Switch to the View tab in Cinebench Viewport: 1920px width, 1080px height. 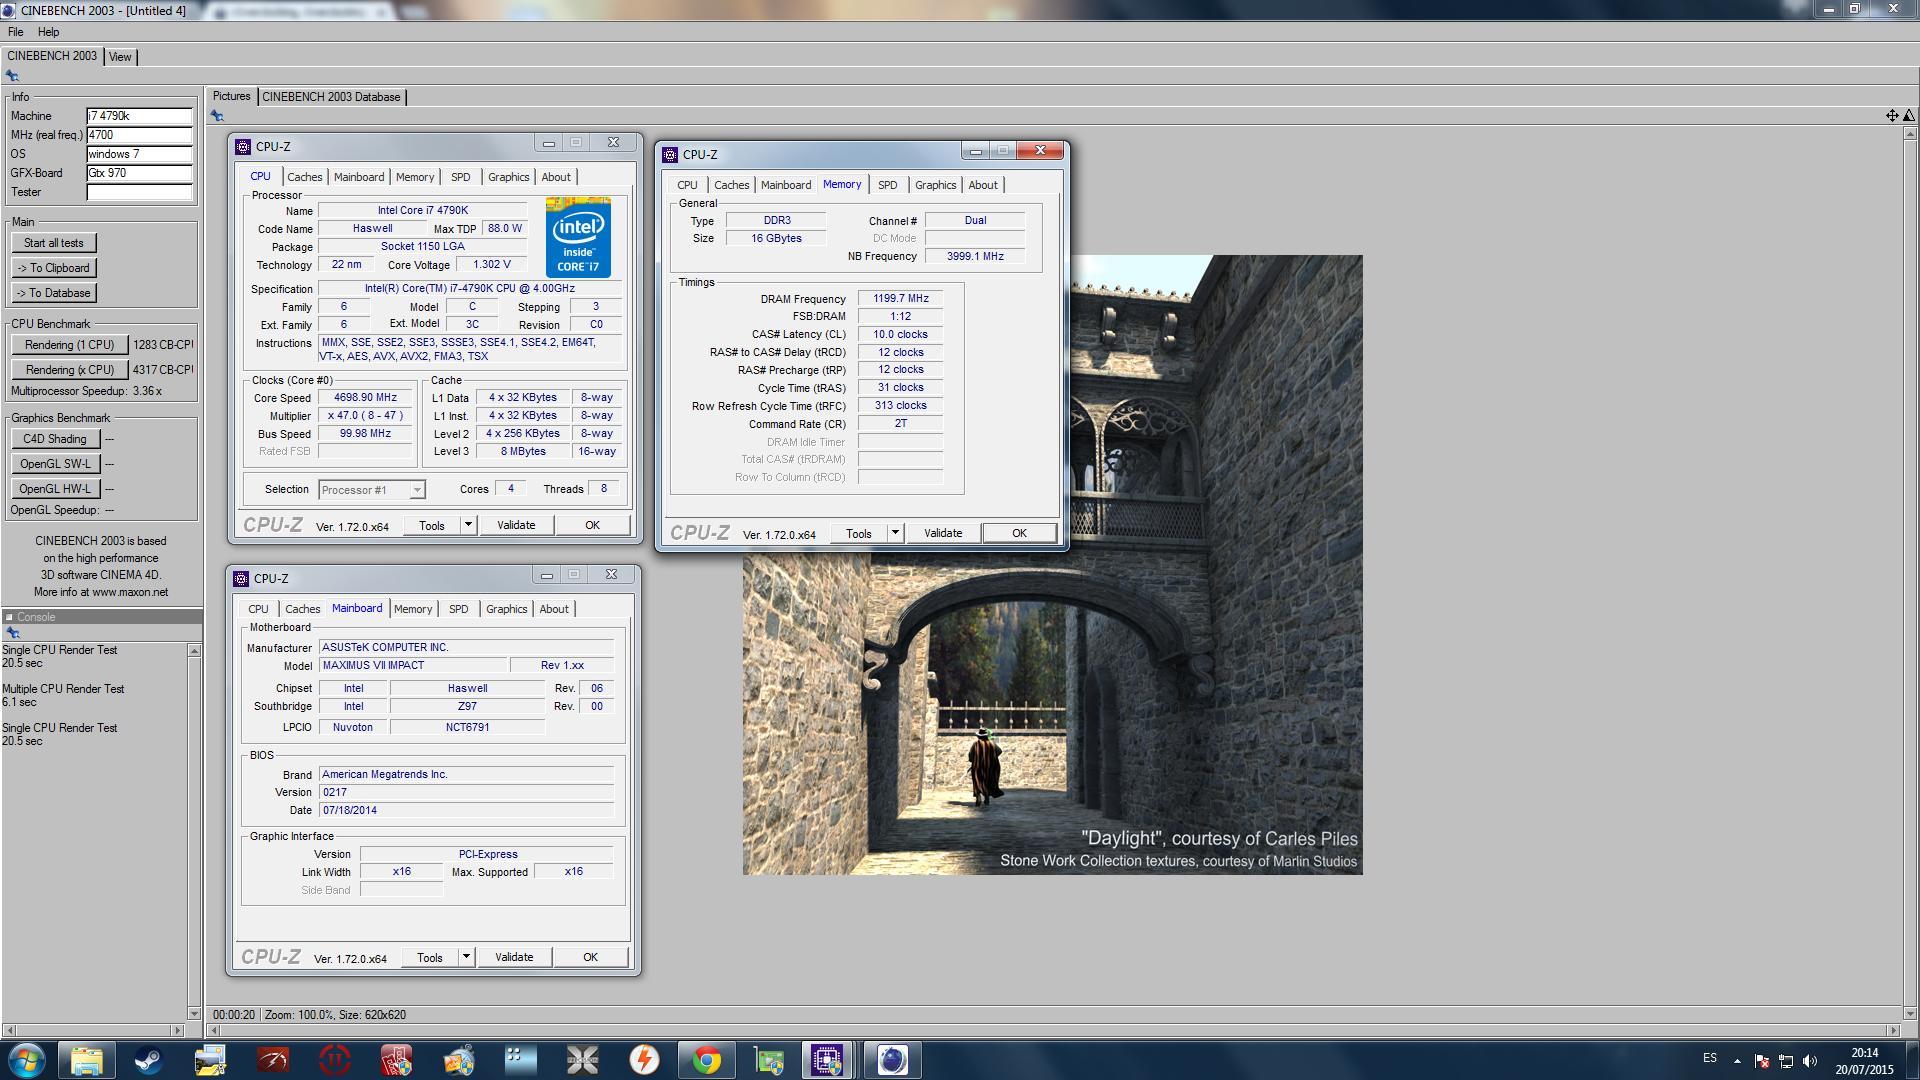[120, 57]
